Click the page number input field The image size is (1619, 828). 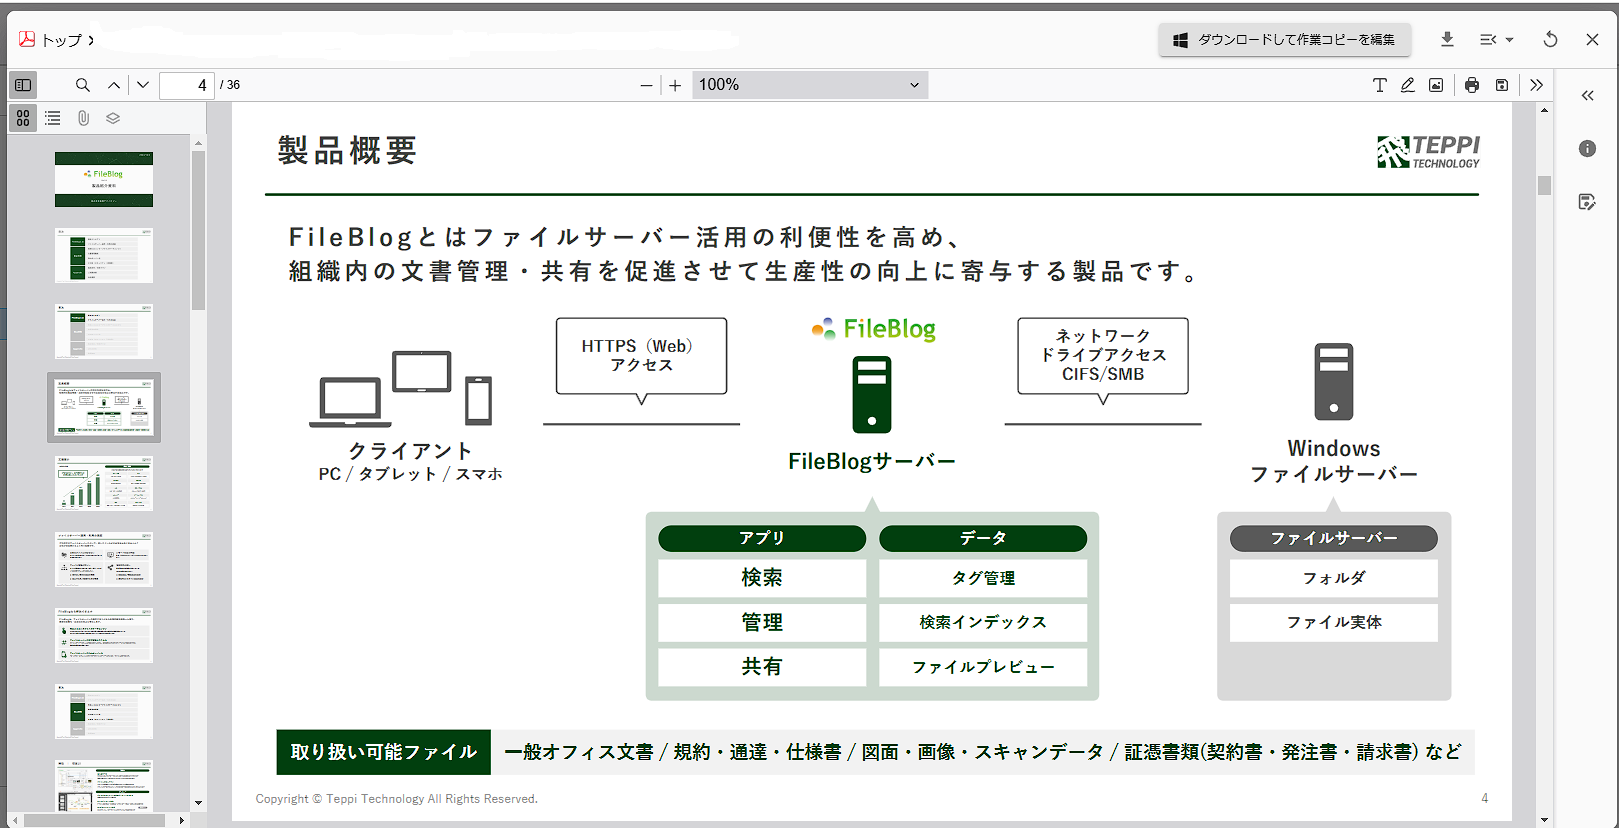tap(187, 85)
